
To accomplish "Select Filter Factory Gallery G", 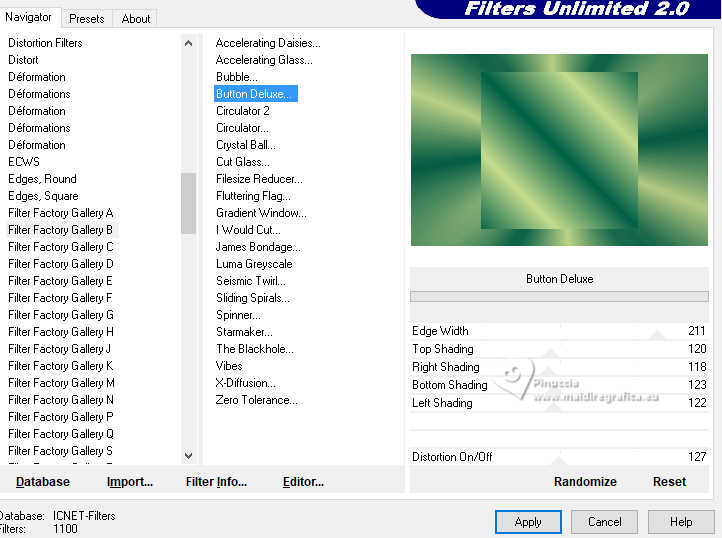I will click(61, 315).
